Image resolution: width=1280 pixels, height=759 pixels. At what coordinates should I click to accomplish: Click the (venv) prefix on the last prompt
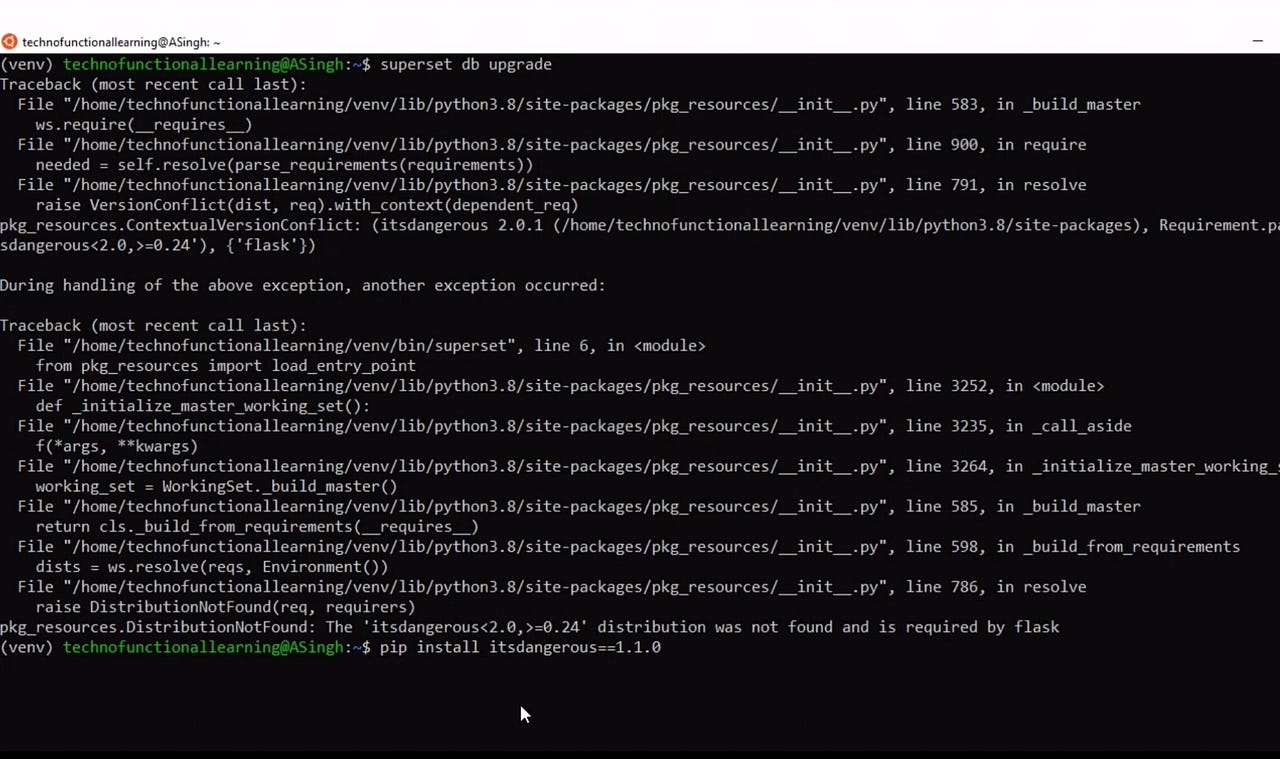point(27,647)
